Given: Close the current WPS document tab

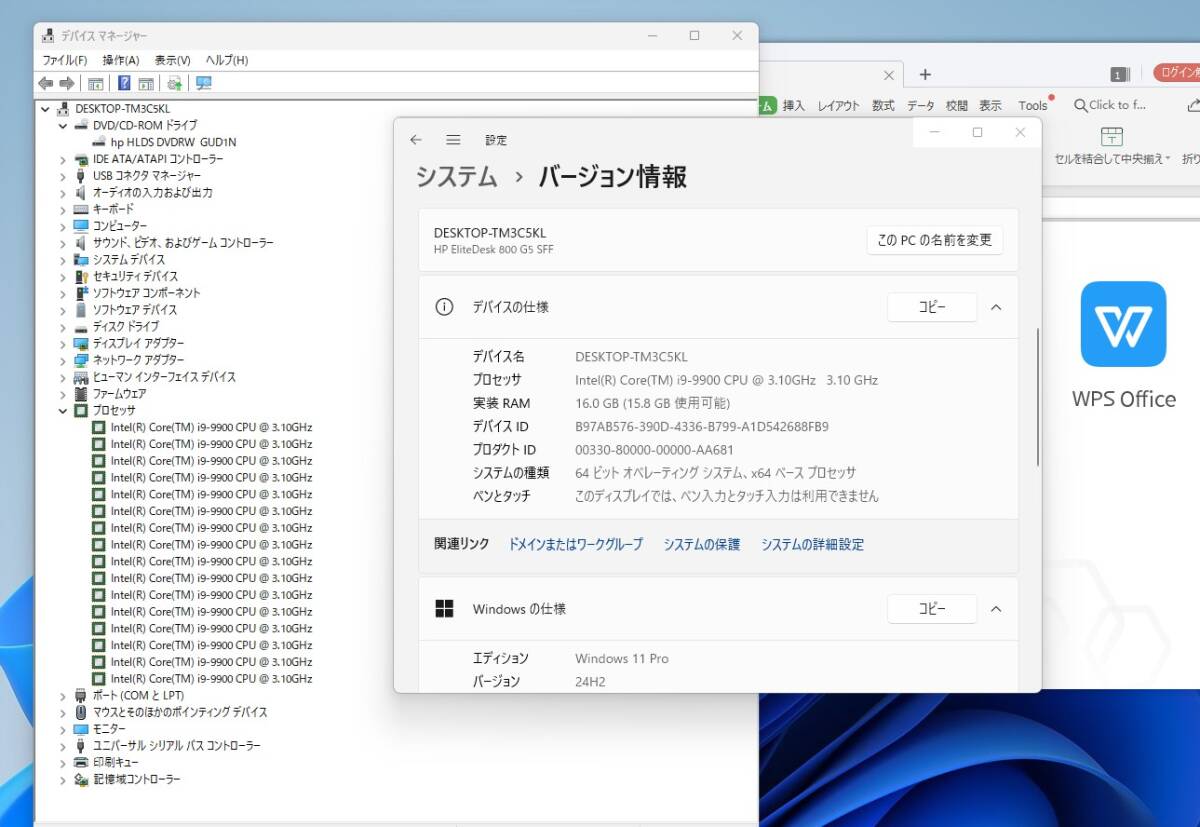Looking at the screenshot, I should 889,75.
